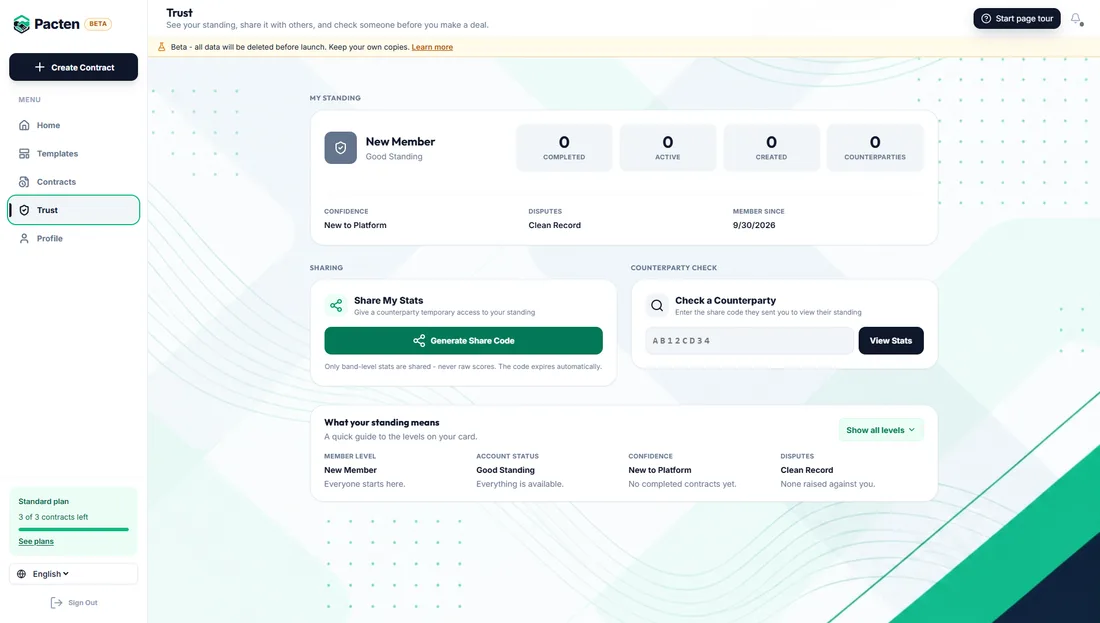
Task: Click the Home house icon
Action: 24,125
